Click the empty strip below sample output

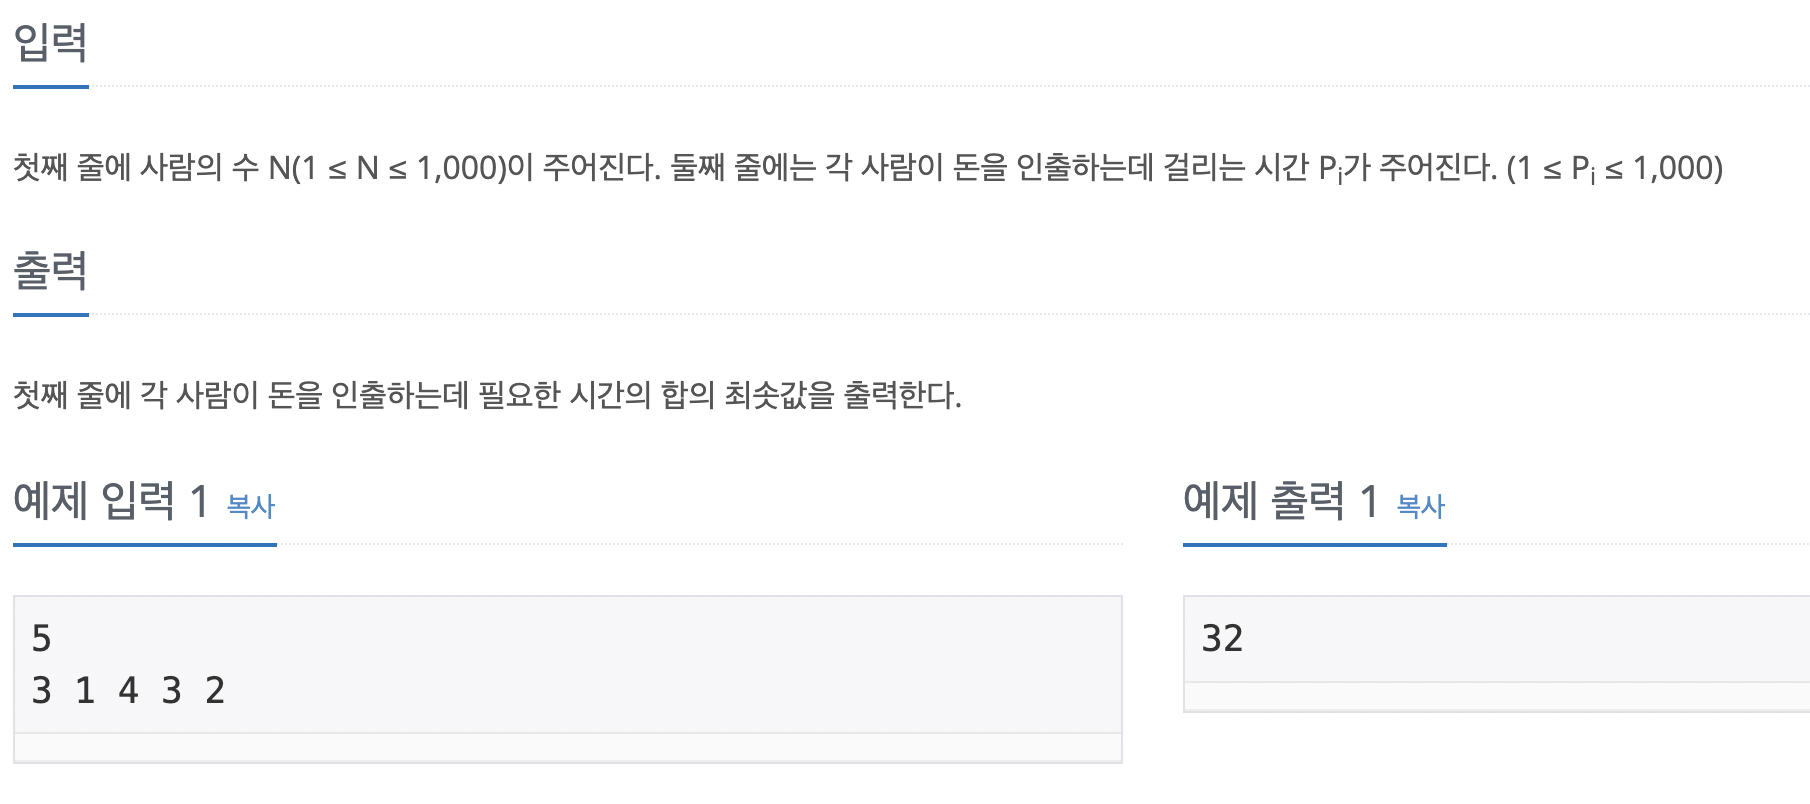1497,696
